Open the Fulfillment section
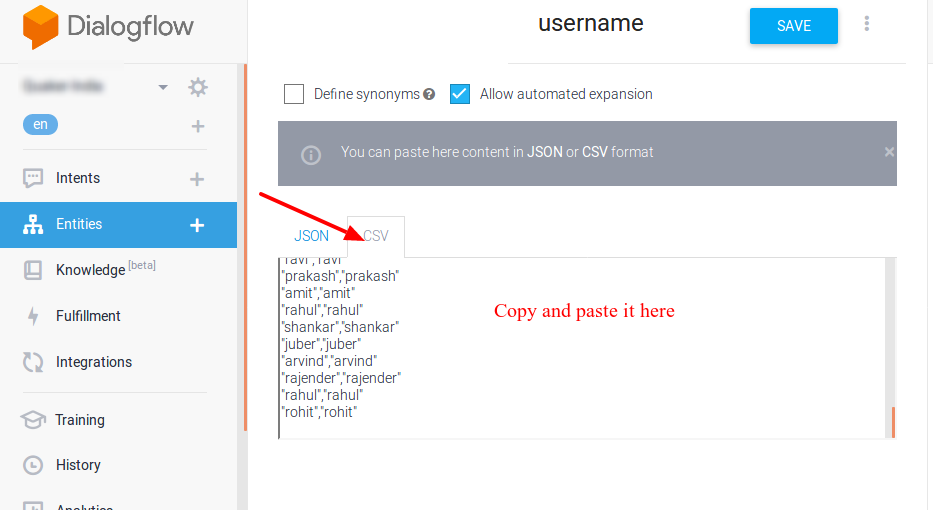This screenshot has width=933, height=510. pos(88,316)
